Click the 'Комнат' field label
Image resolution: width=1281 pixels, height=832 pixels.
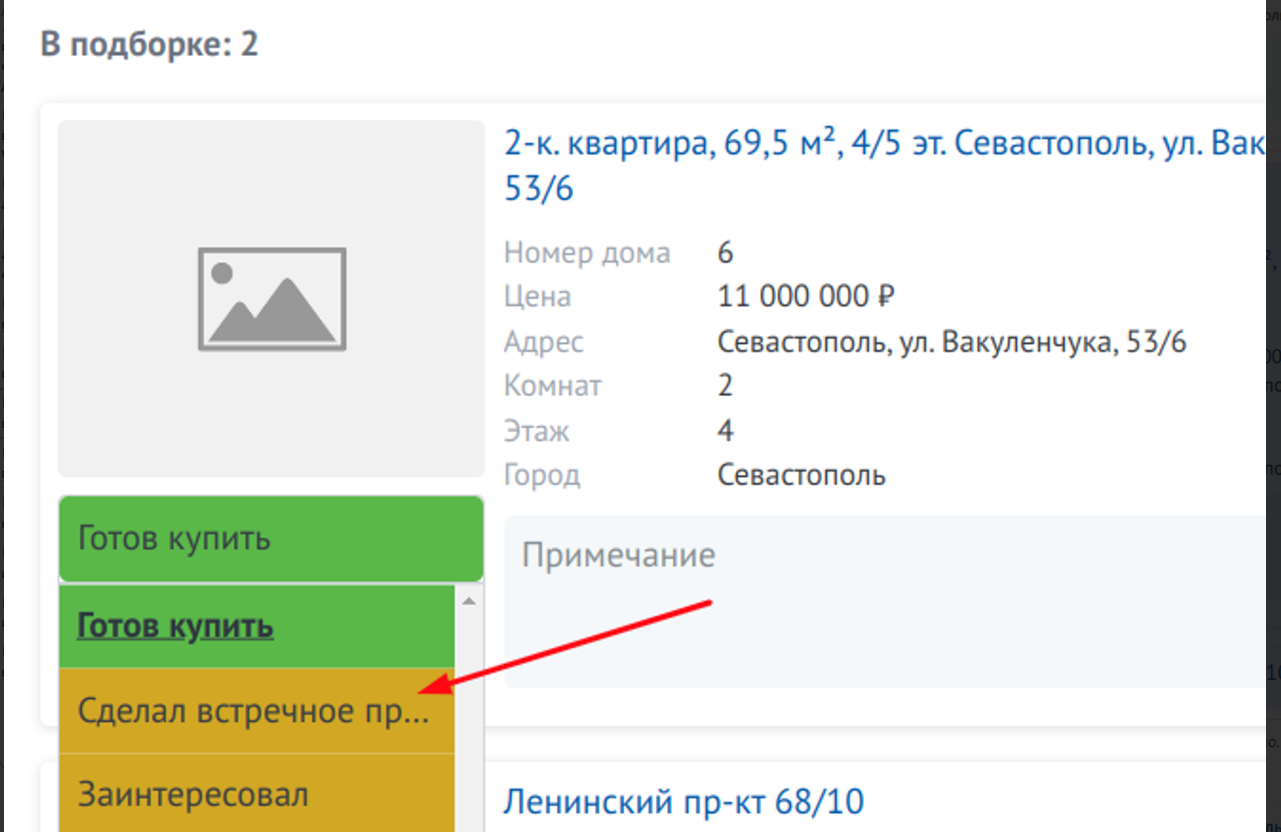553,386
